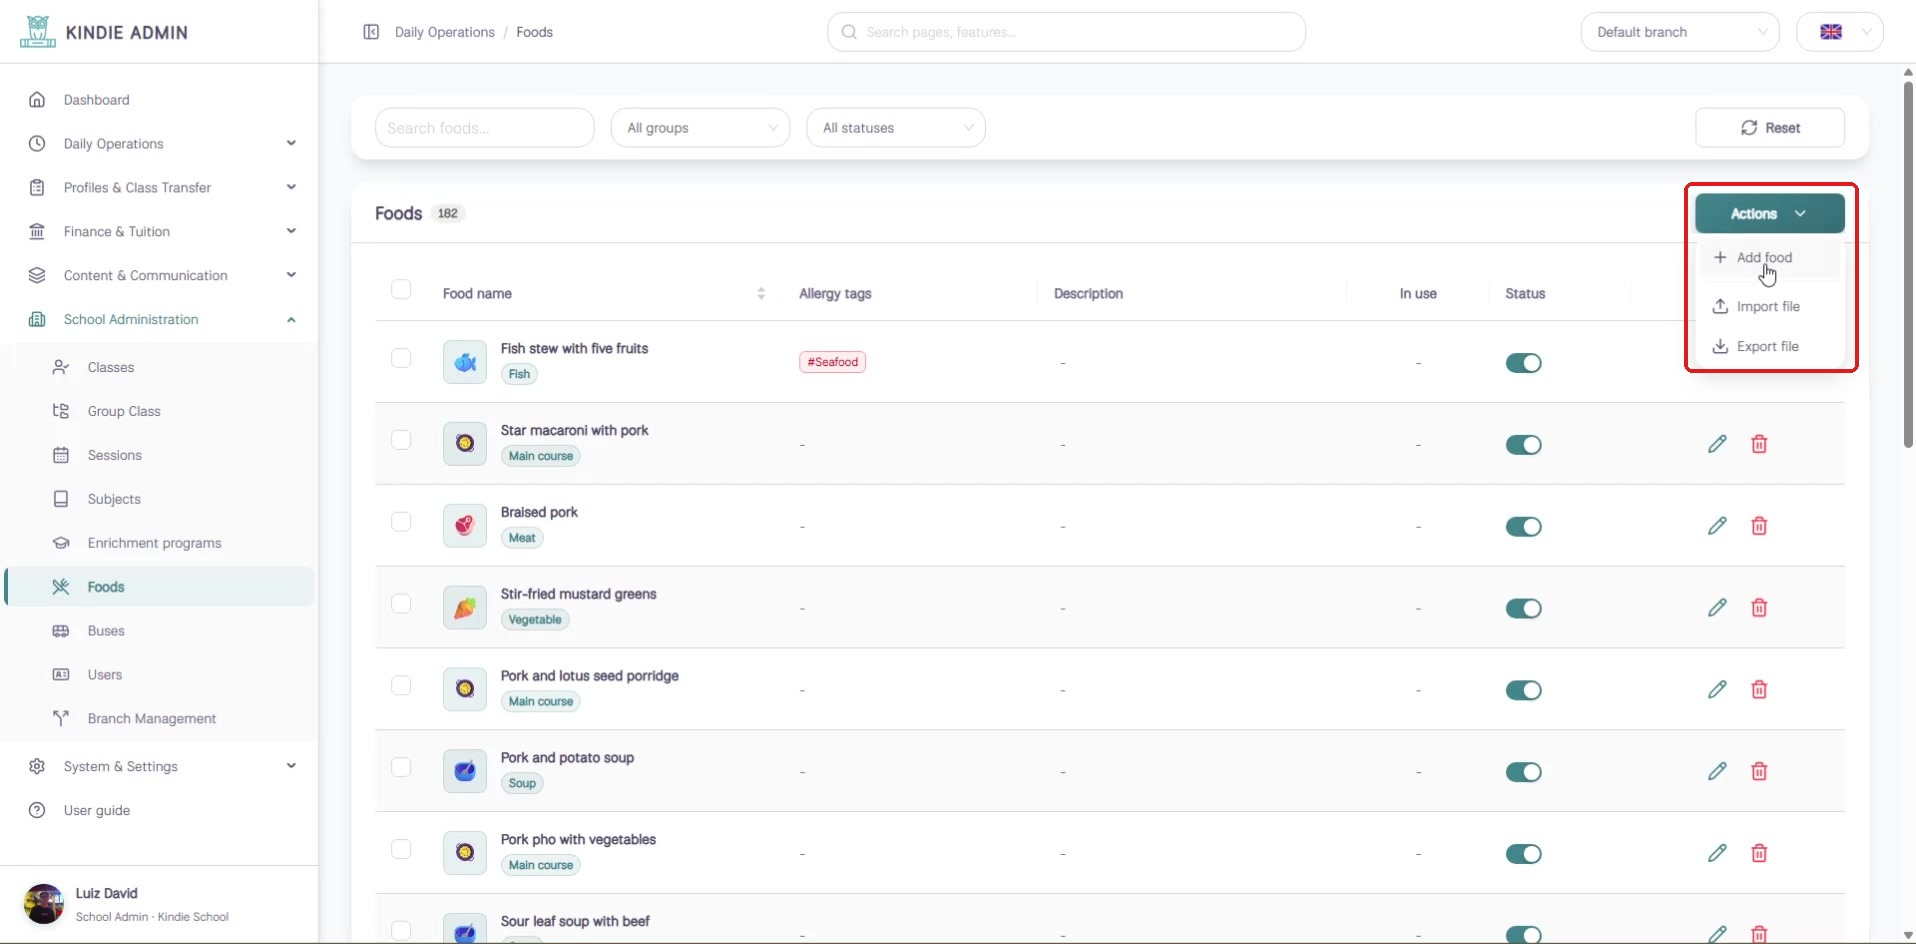
Task: Open the All statuses filter dropdown
Action: point(896,128)
